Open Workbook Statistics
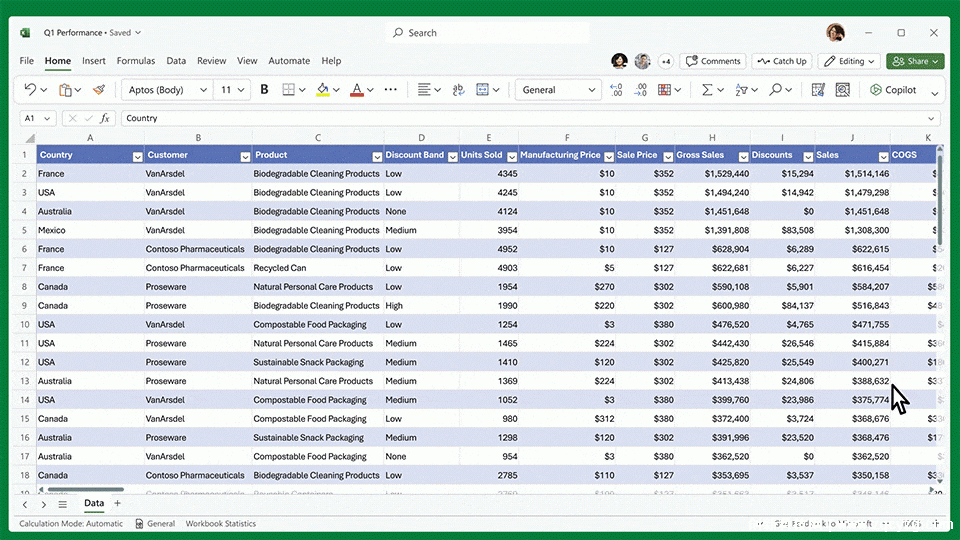960x540 pixels. (x=220, y=523)
